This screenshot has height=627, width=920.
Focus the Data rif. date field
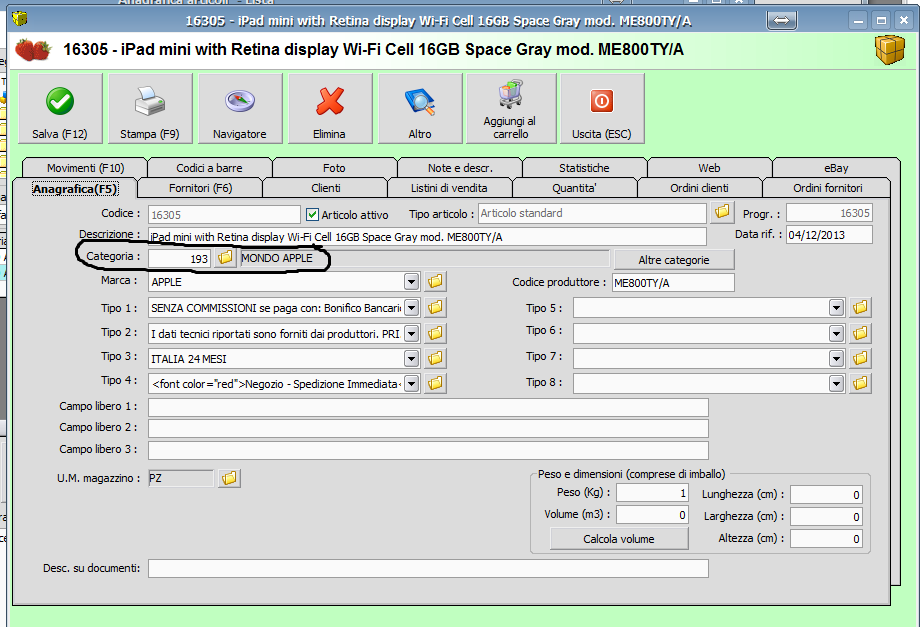829,235
